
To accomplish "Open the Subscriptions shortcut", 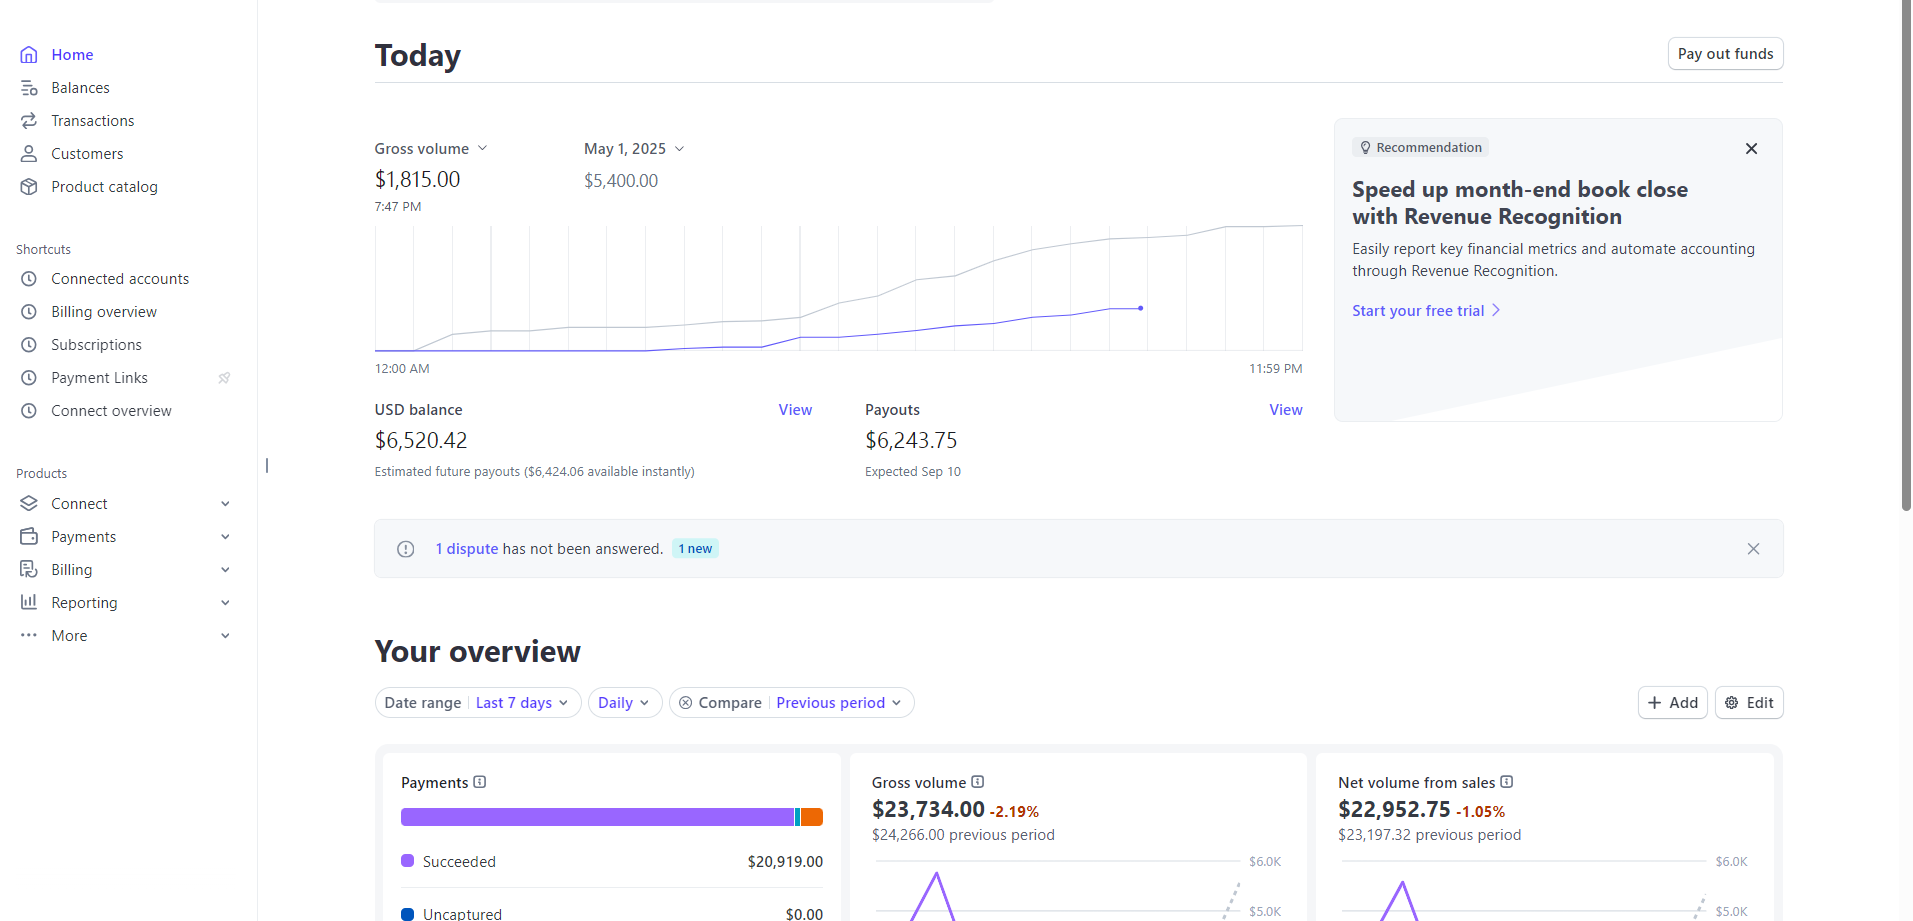I will [x=96, y=345].
